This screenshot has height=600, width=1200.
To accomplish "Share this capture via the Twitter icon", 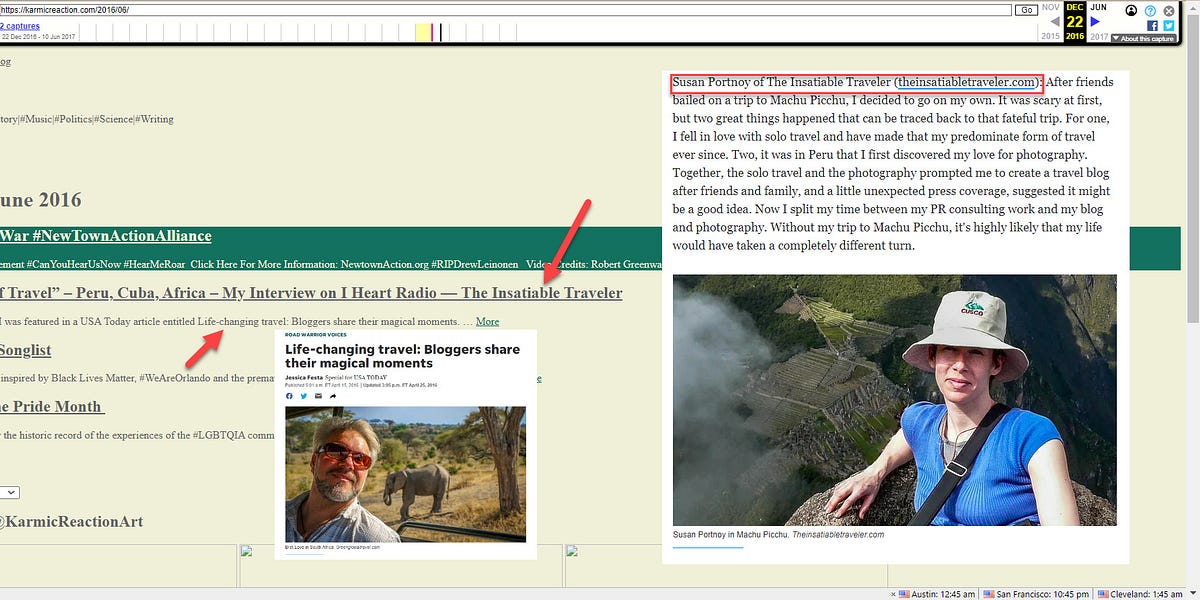I will [1169, 26].
